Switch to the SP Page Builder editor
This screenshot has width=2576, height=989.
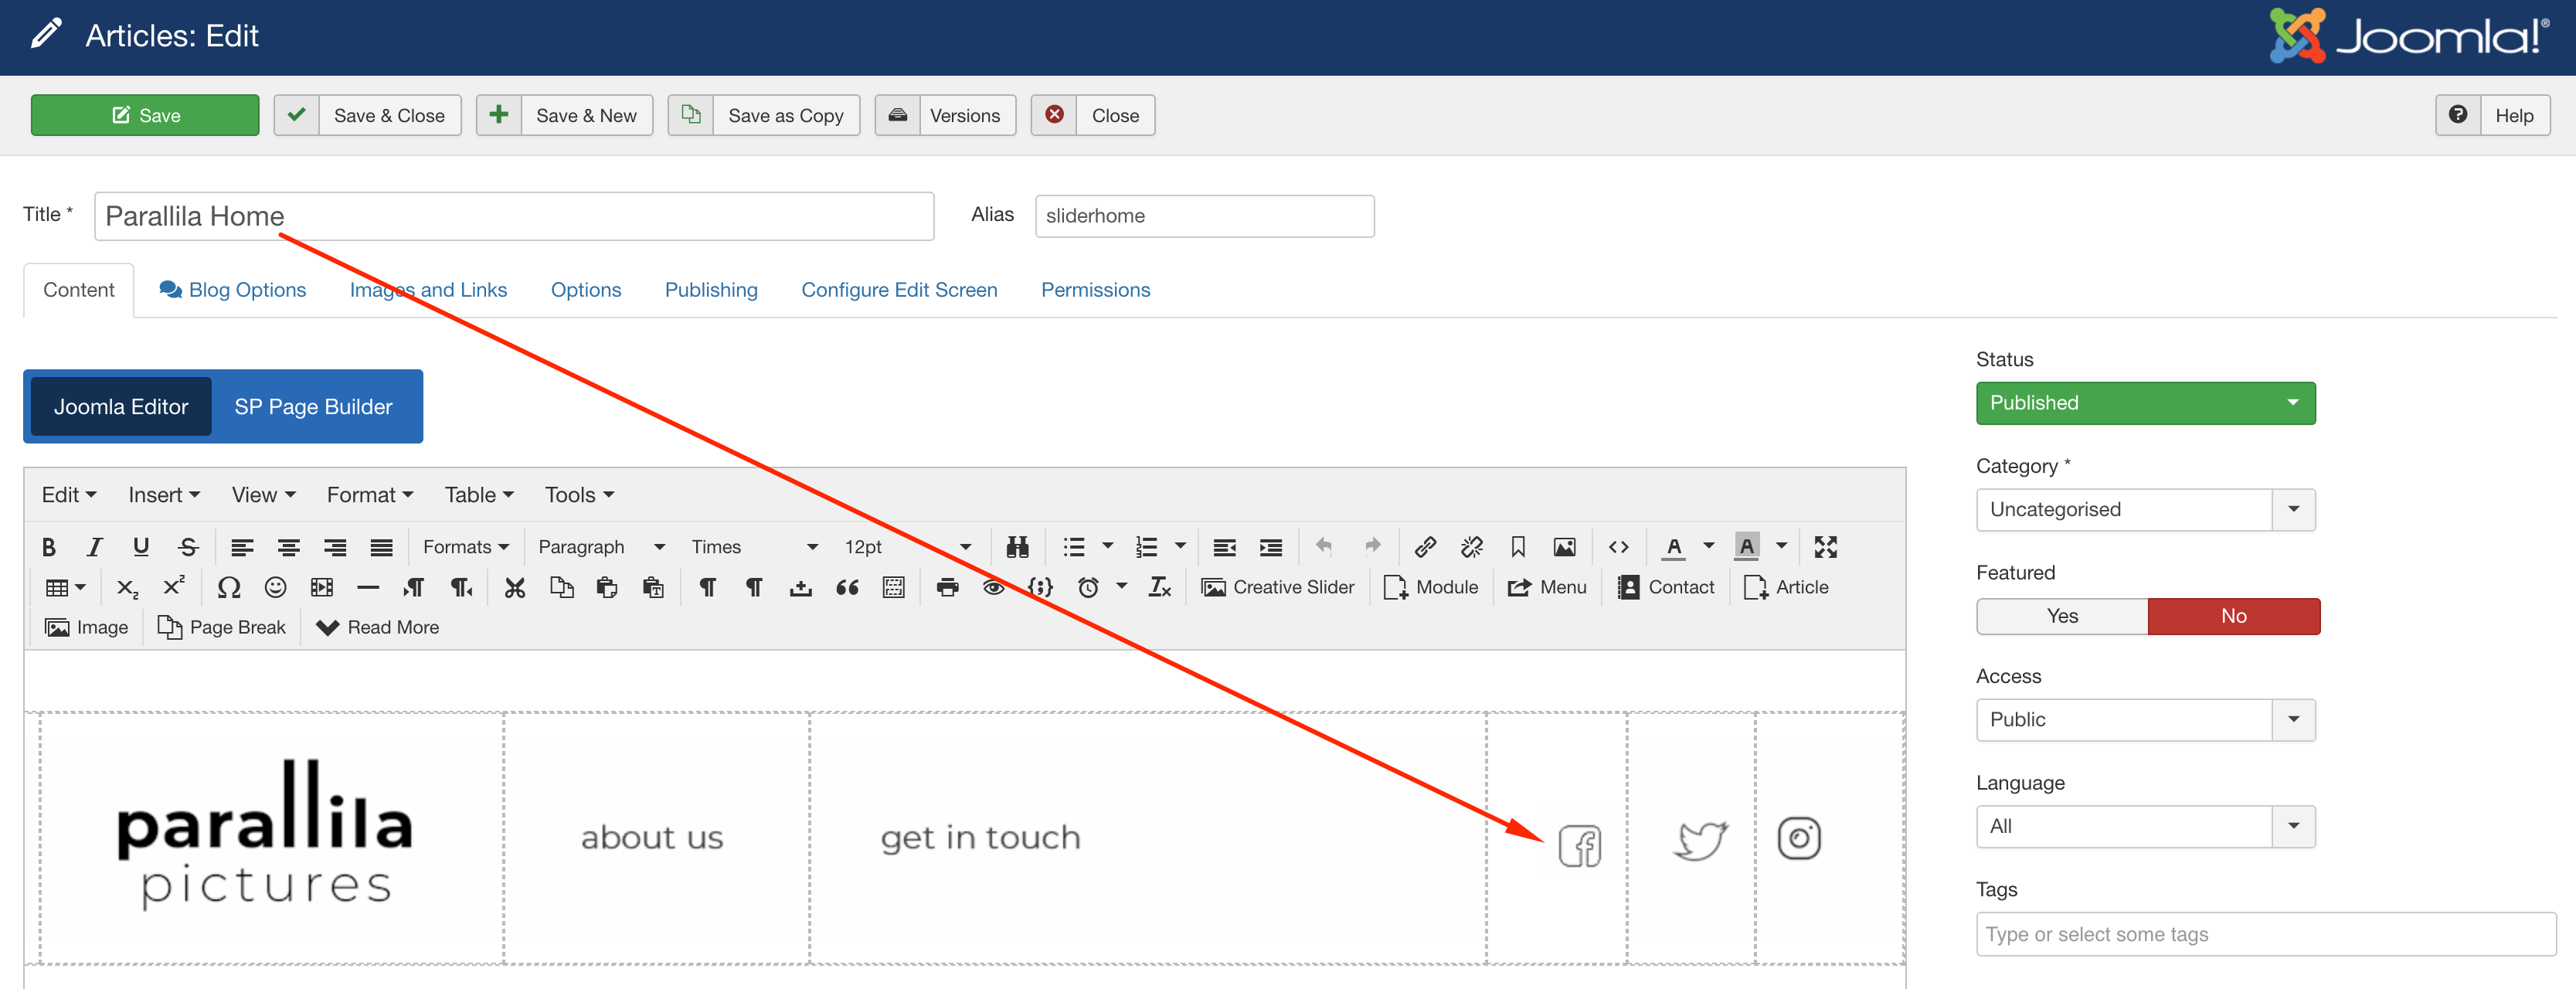click(x=313, y=407)
